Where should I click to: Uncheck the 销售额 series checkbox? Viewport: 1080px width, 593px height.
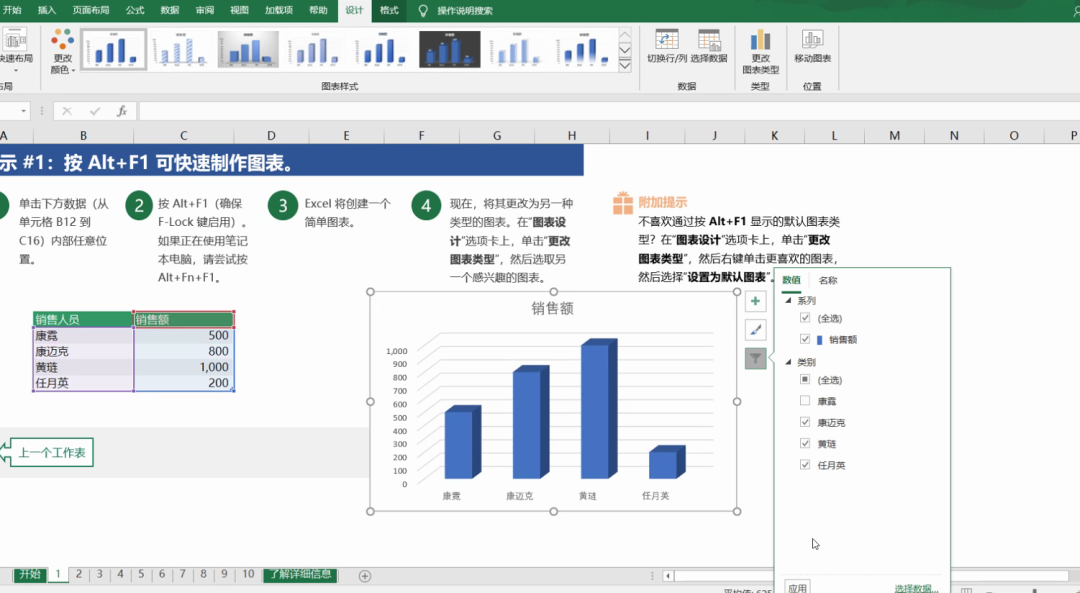coord(805,340)
